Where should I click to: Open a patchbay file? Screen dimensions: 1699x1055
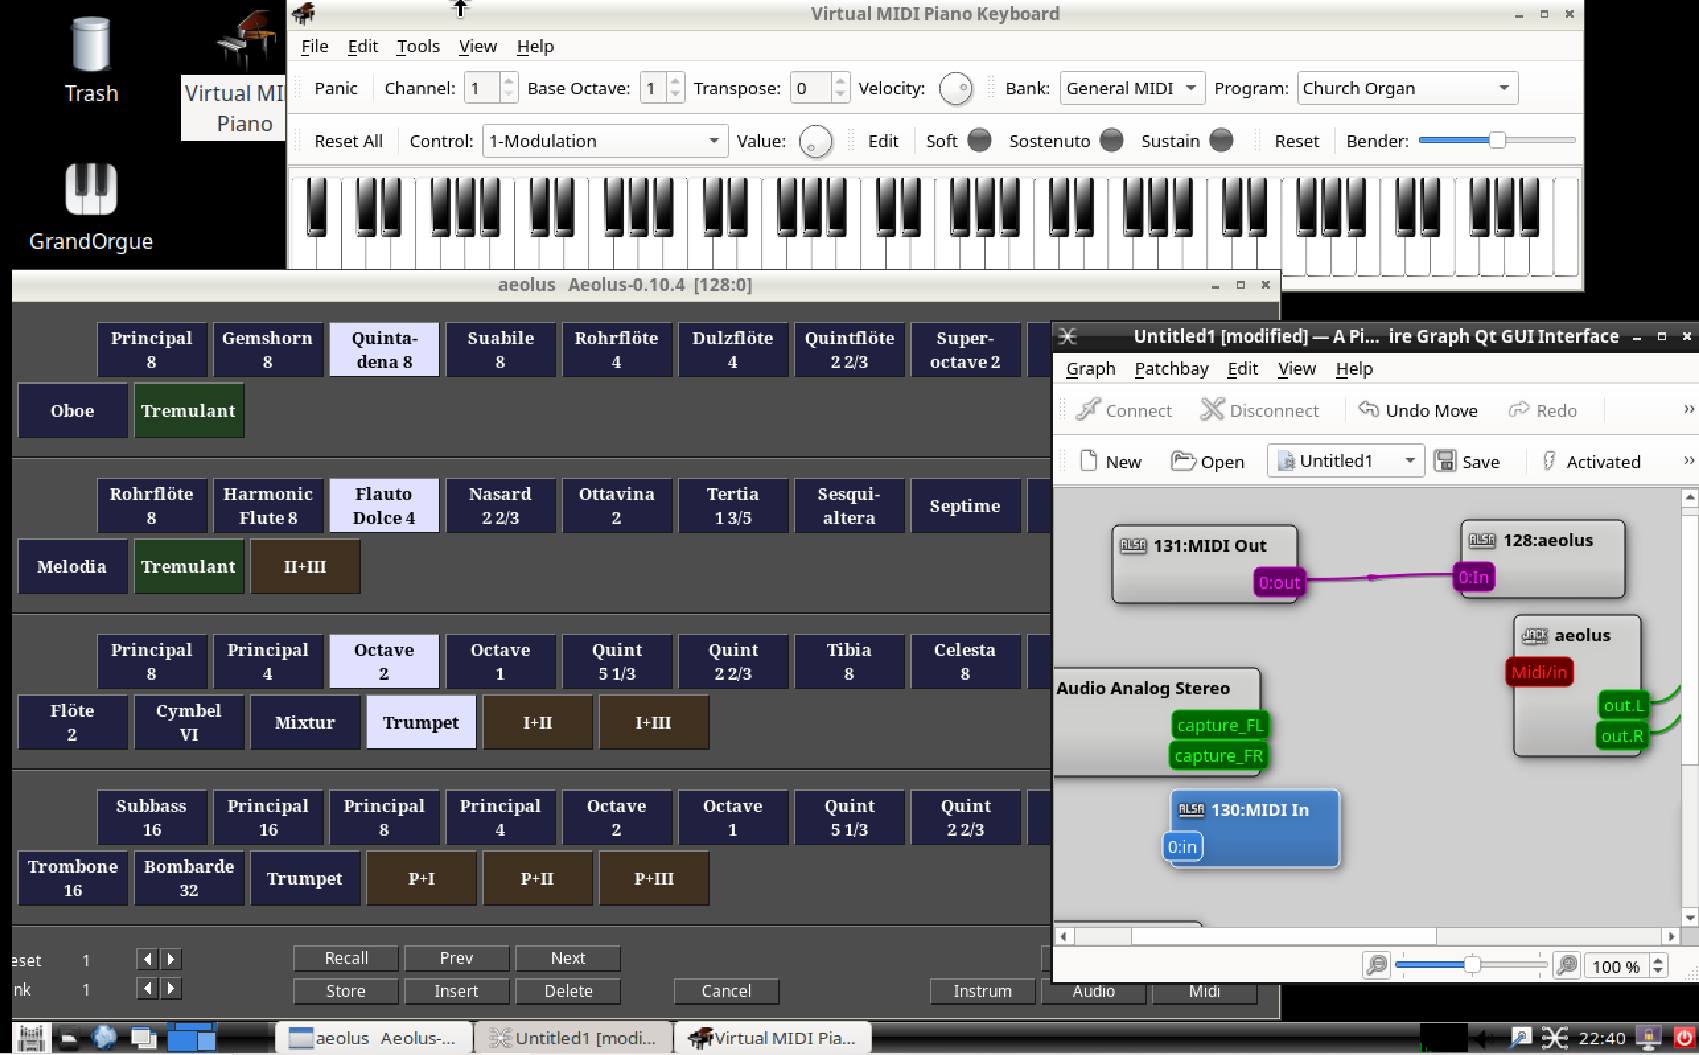[x=1208, y=461]
